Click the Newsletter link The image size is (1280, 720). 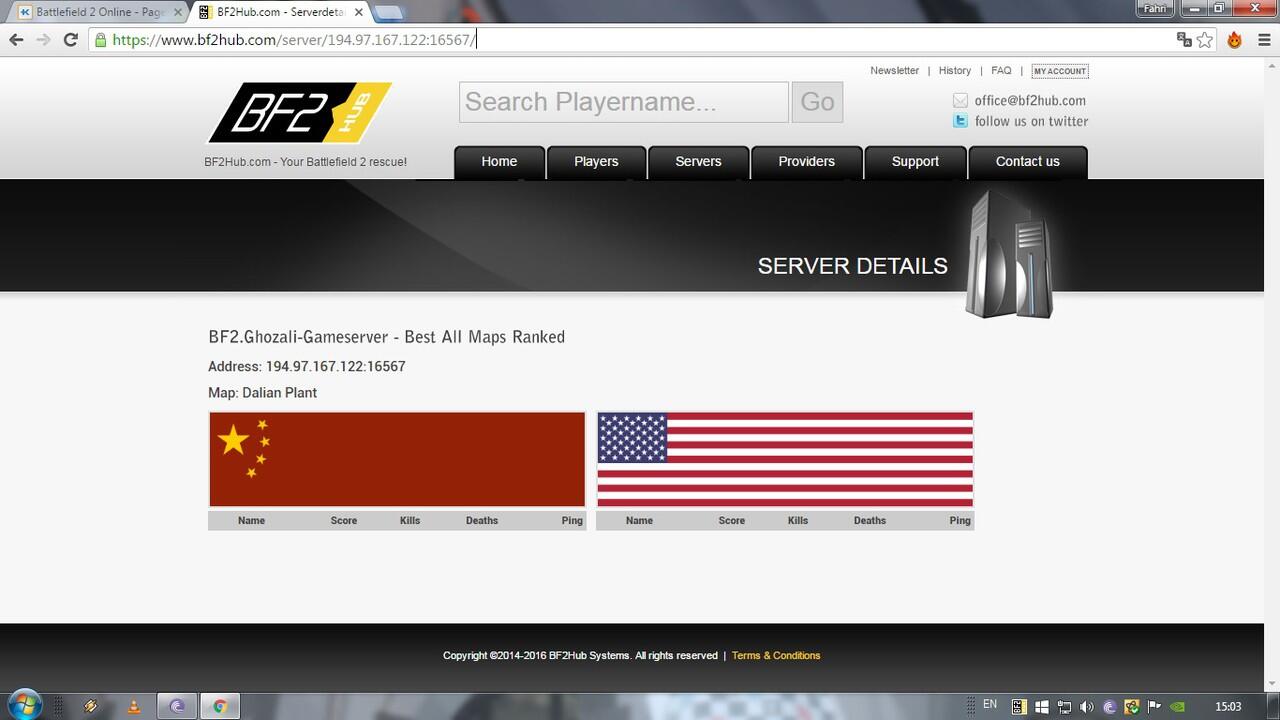[894, 71]
